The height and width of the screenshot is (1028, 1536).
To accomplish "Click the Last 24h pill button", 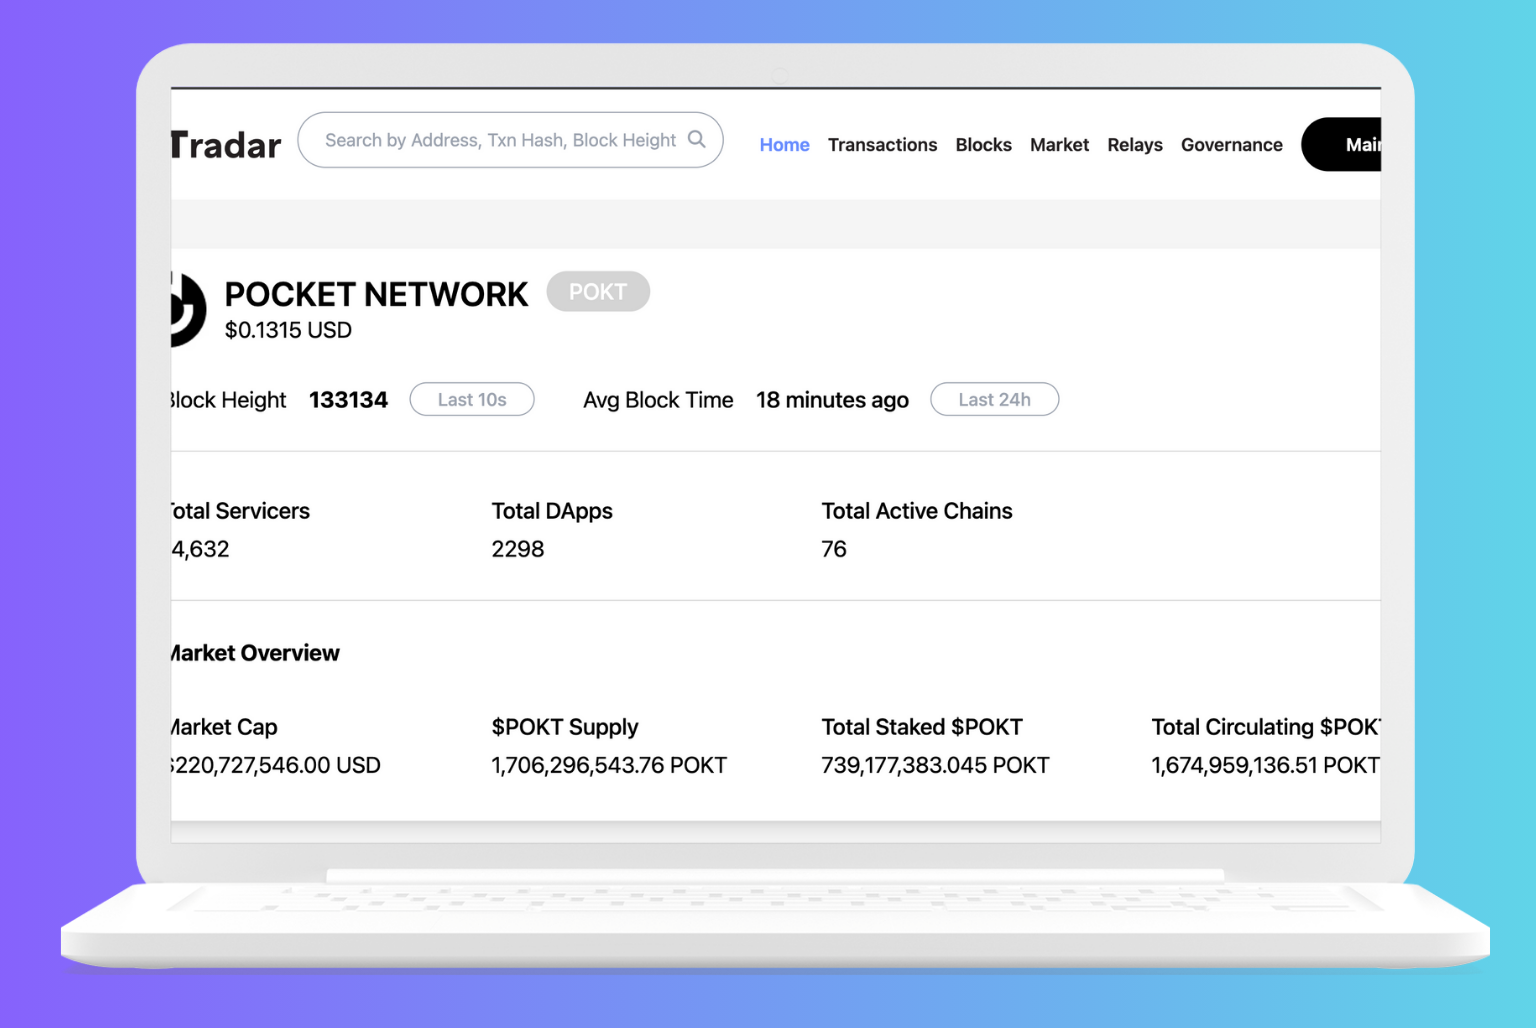I will [x=994, y=400].
